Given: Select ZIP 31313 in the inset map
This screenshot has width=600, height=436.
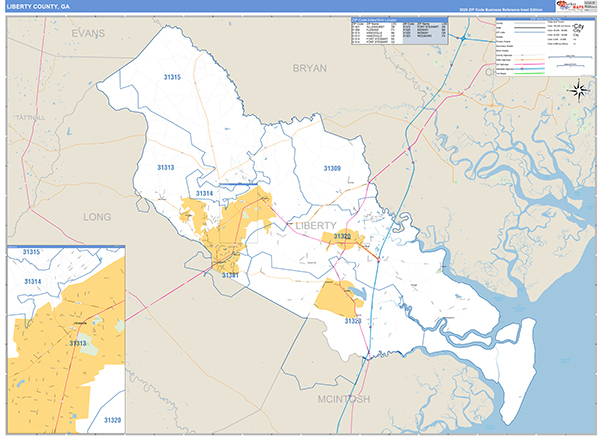Looking at the screenshot, I should coord(78,343).
